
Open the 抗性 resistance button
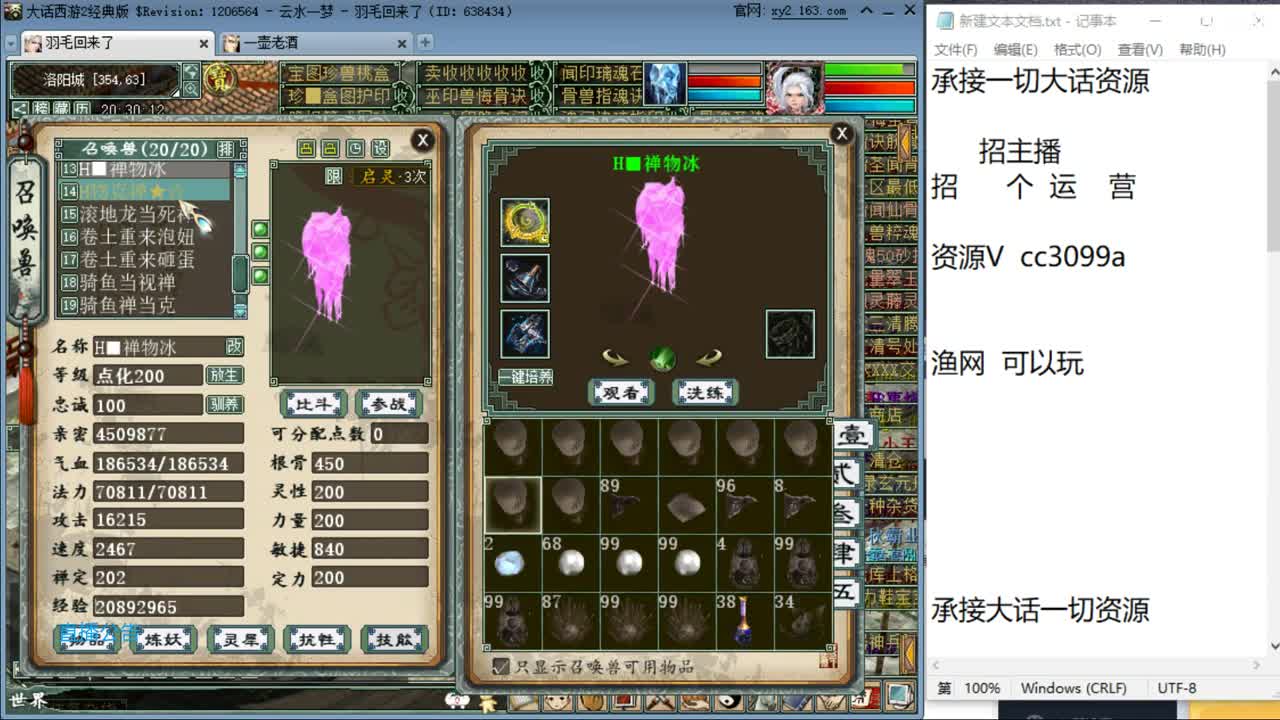coord(317,639)
